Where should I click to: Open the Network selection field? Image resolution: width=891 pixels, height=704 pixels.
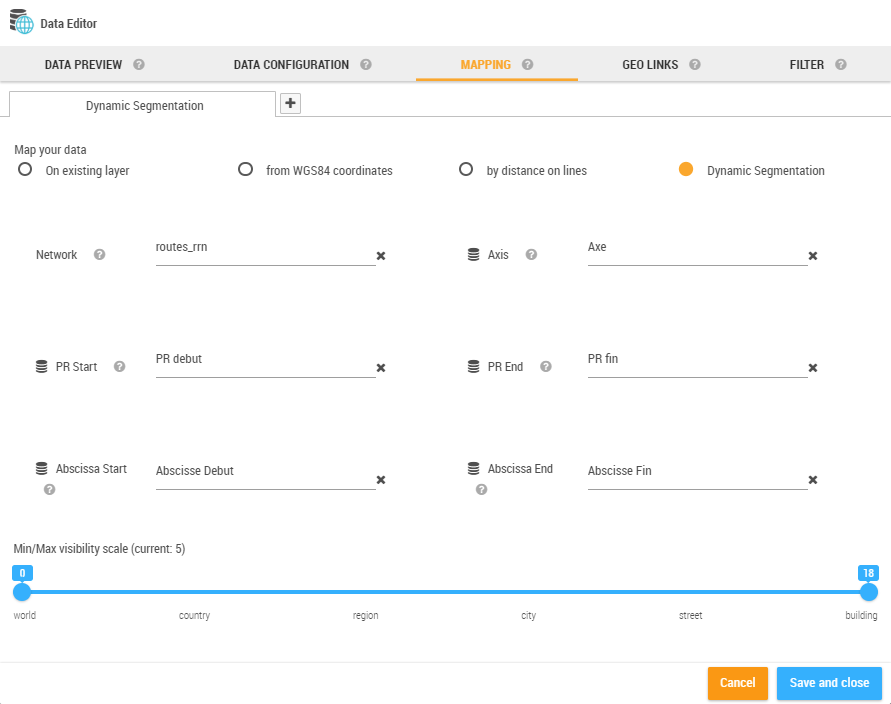point(265,247)
